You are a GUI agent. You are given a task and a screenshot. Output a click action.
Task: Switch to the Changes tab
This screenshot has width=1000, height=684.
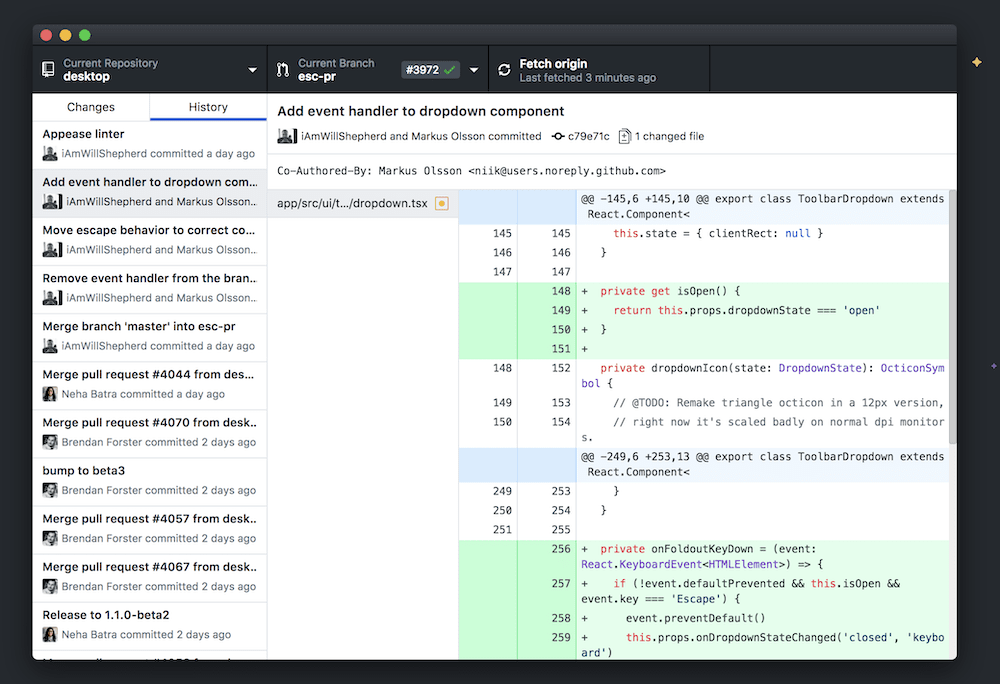[x=91, y=106]
